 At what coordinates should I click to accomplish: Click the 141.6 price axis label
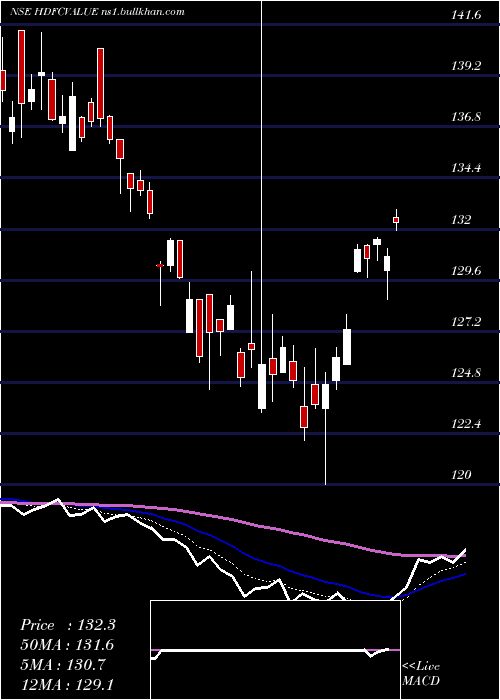tap(466, 15)
